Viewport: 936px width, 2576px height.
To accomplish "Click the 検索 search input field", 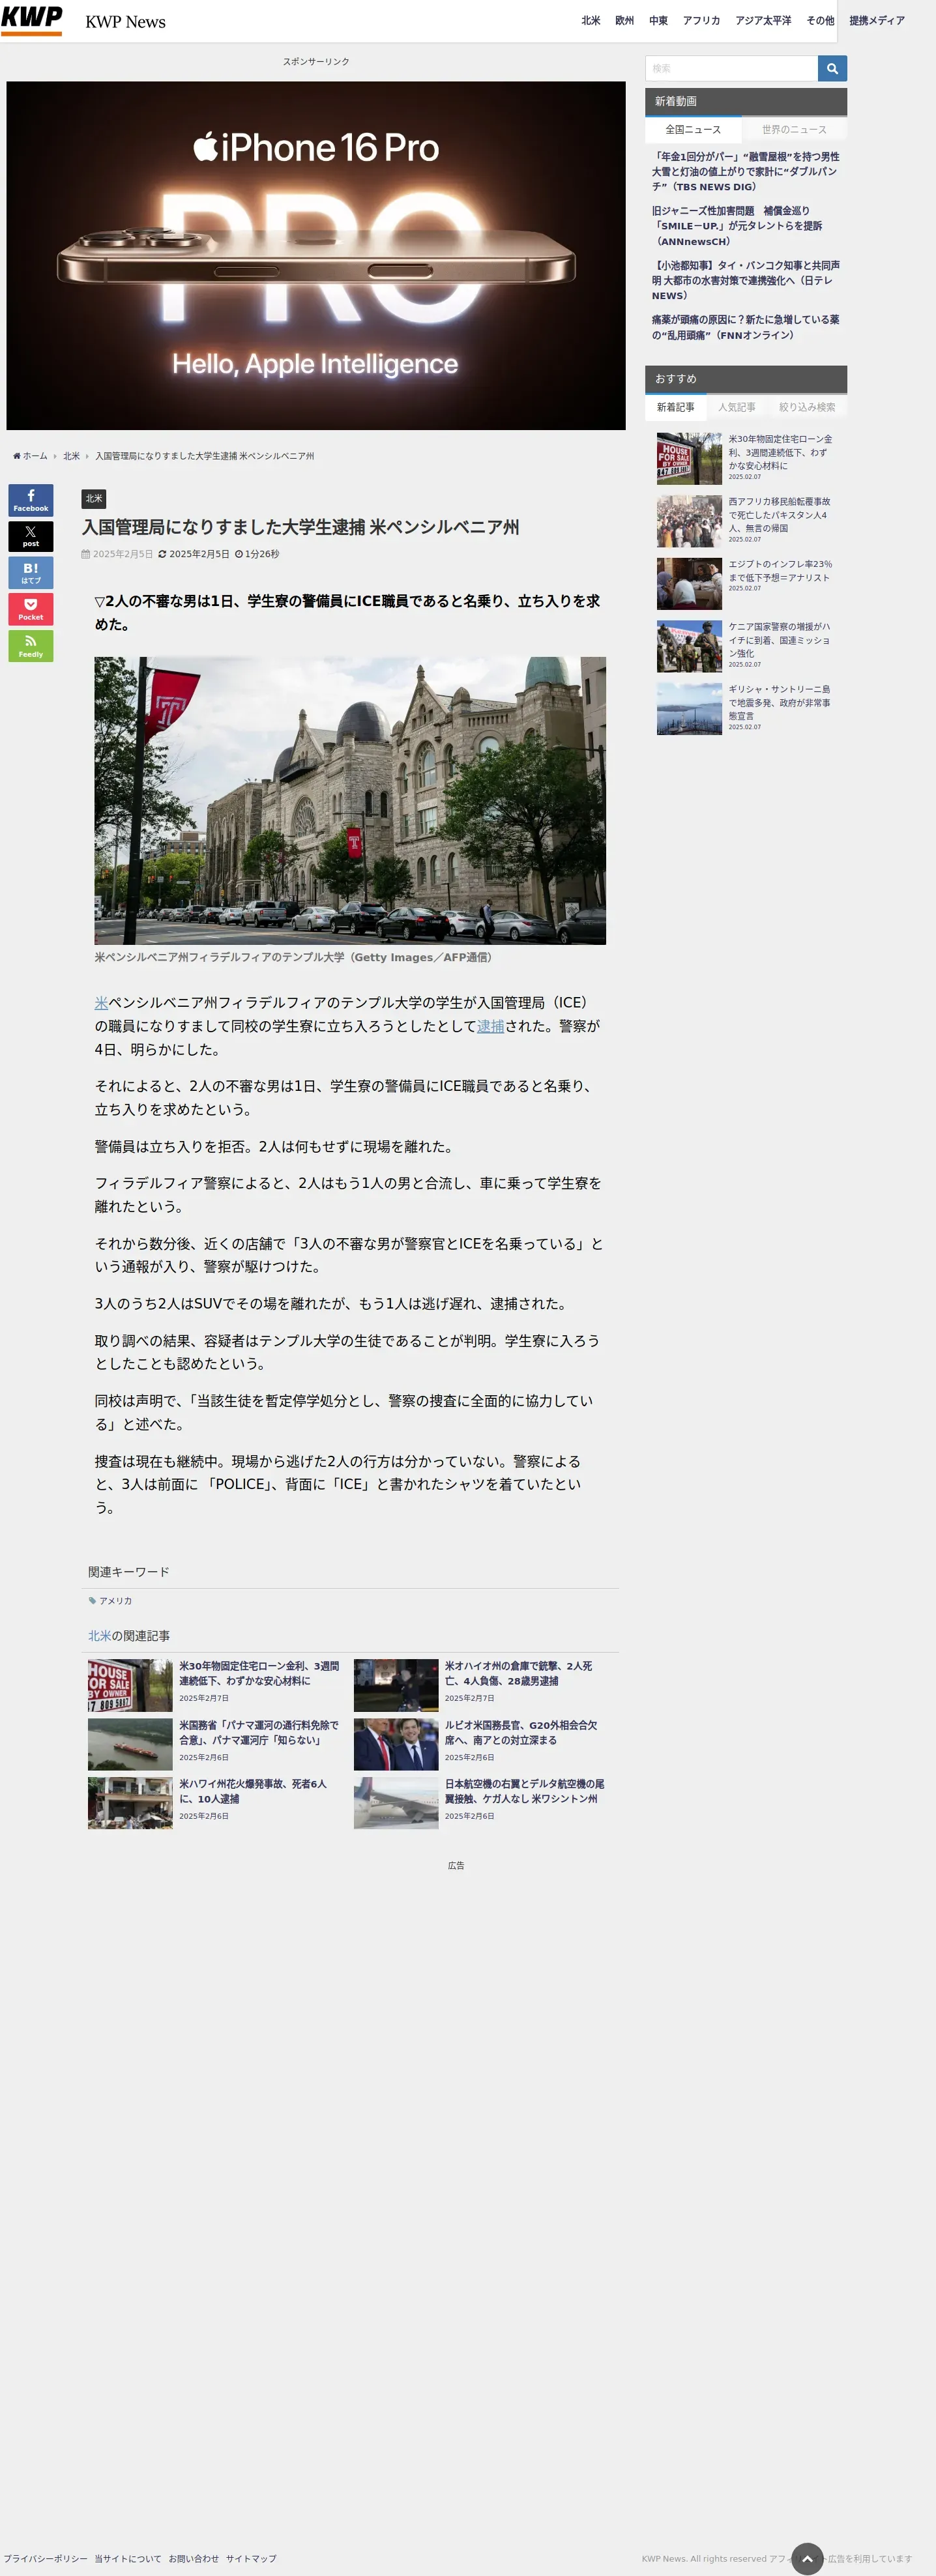I will [x=731, y=68].
